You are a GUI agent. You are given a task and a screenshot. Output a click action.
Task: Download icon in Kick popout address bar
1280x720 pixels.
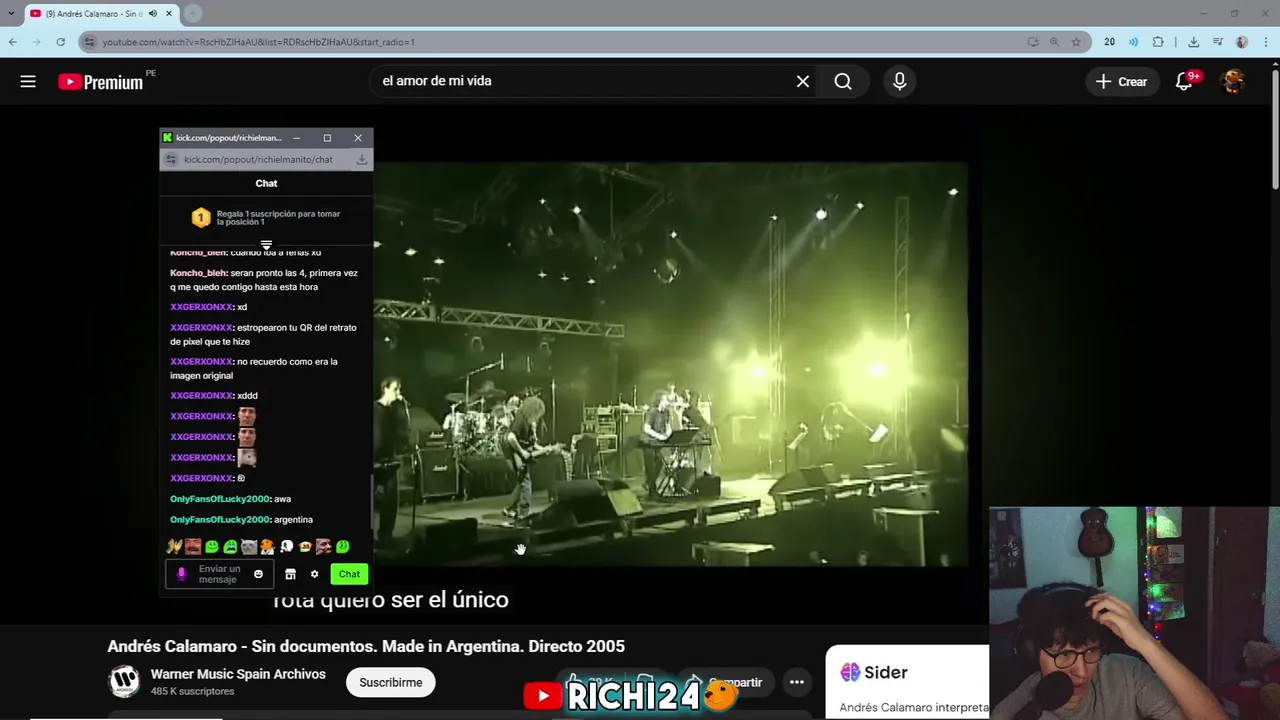coord(361,159)
